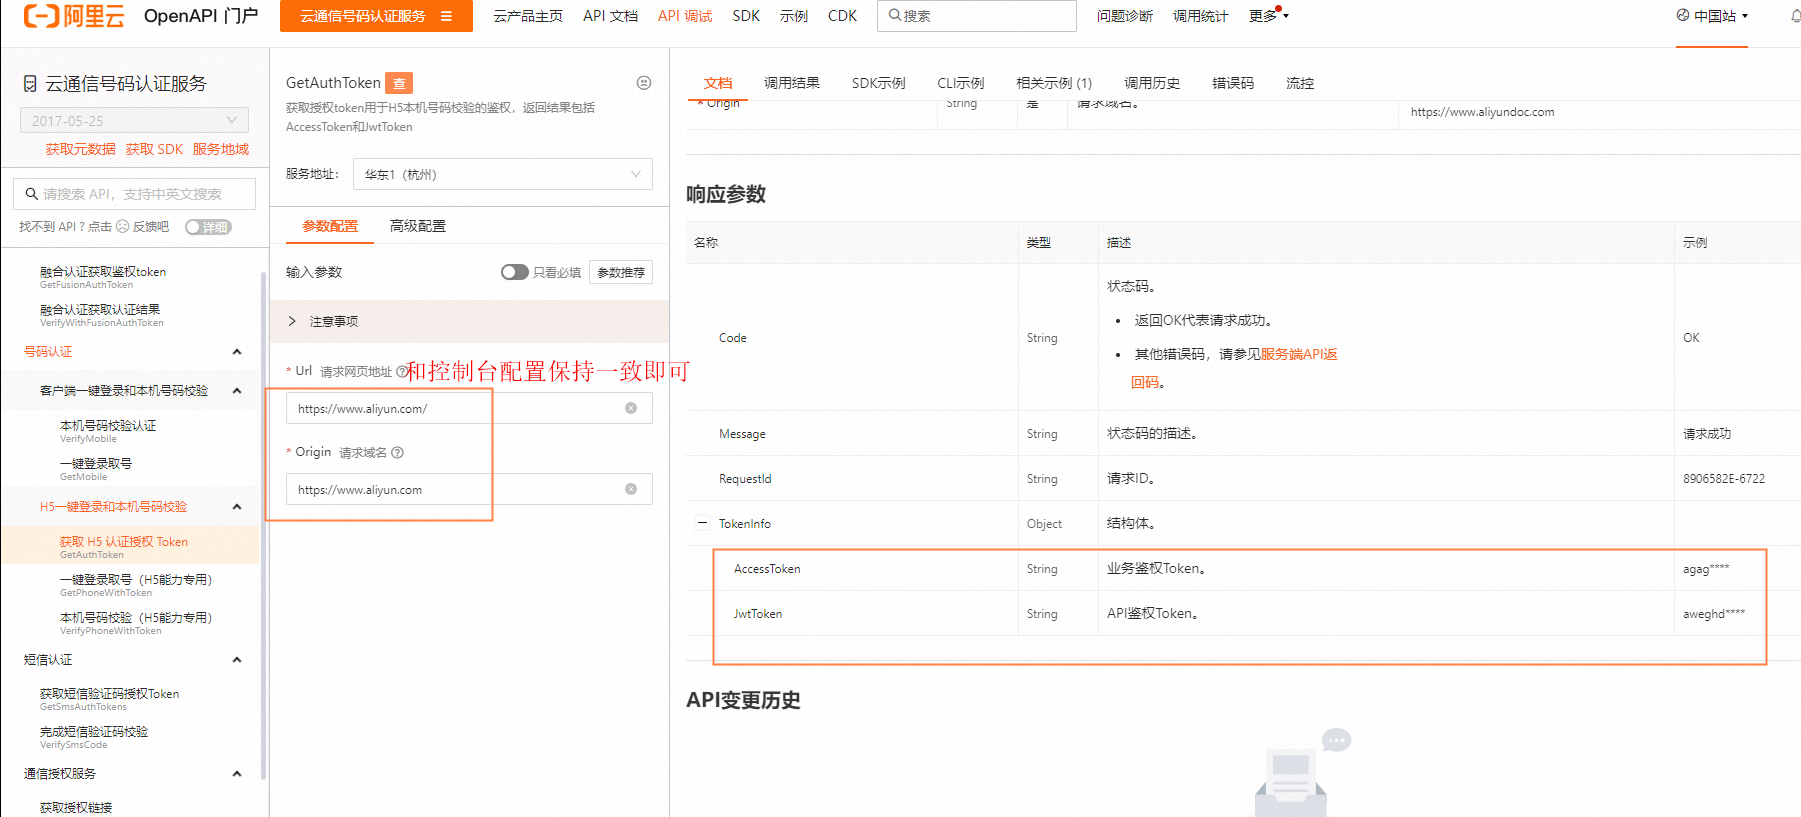Click the orange 查 badge next to GetAuthToken
Image resolution: width=1801 pixels, height=817 pixels.
click(399, 83)
